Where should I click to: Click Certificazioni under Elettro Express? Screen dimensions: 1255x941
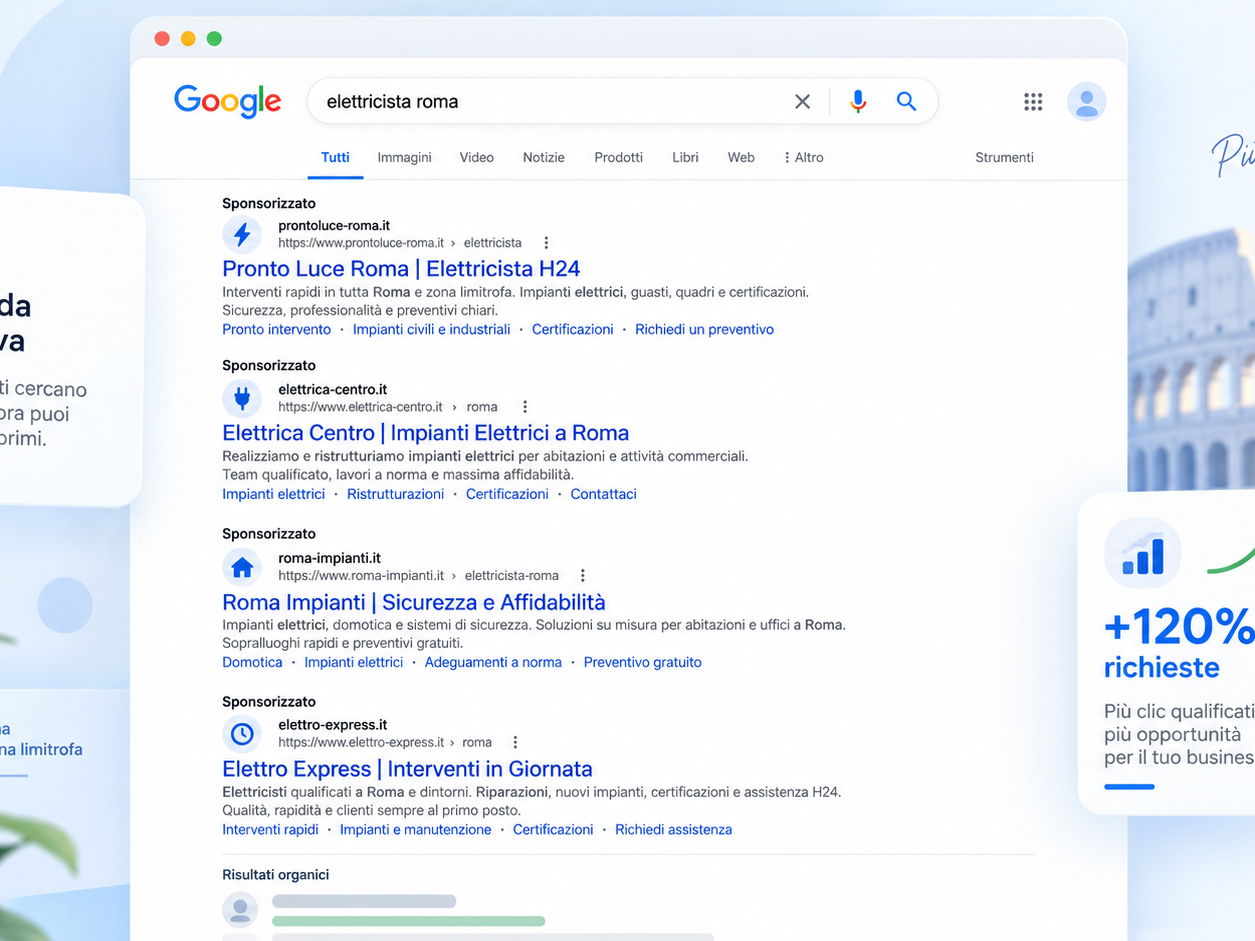(x=553, y=829)
